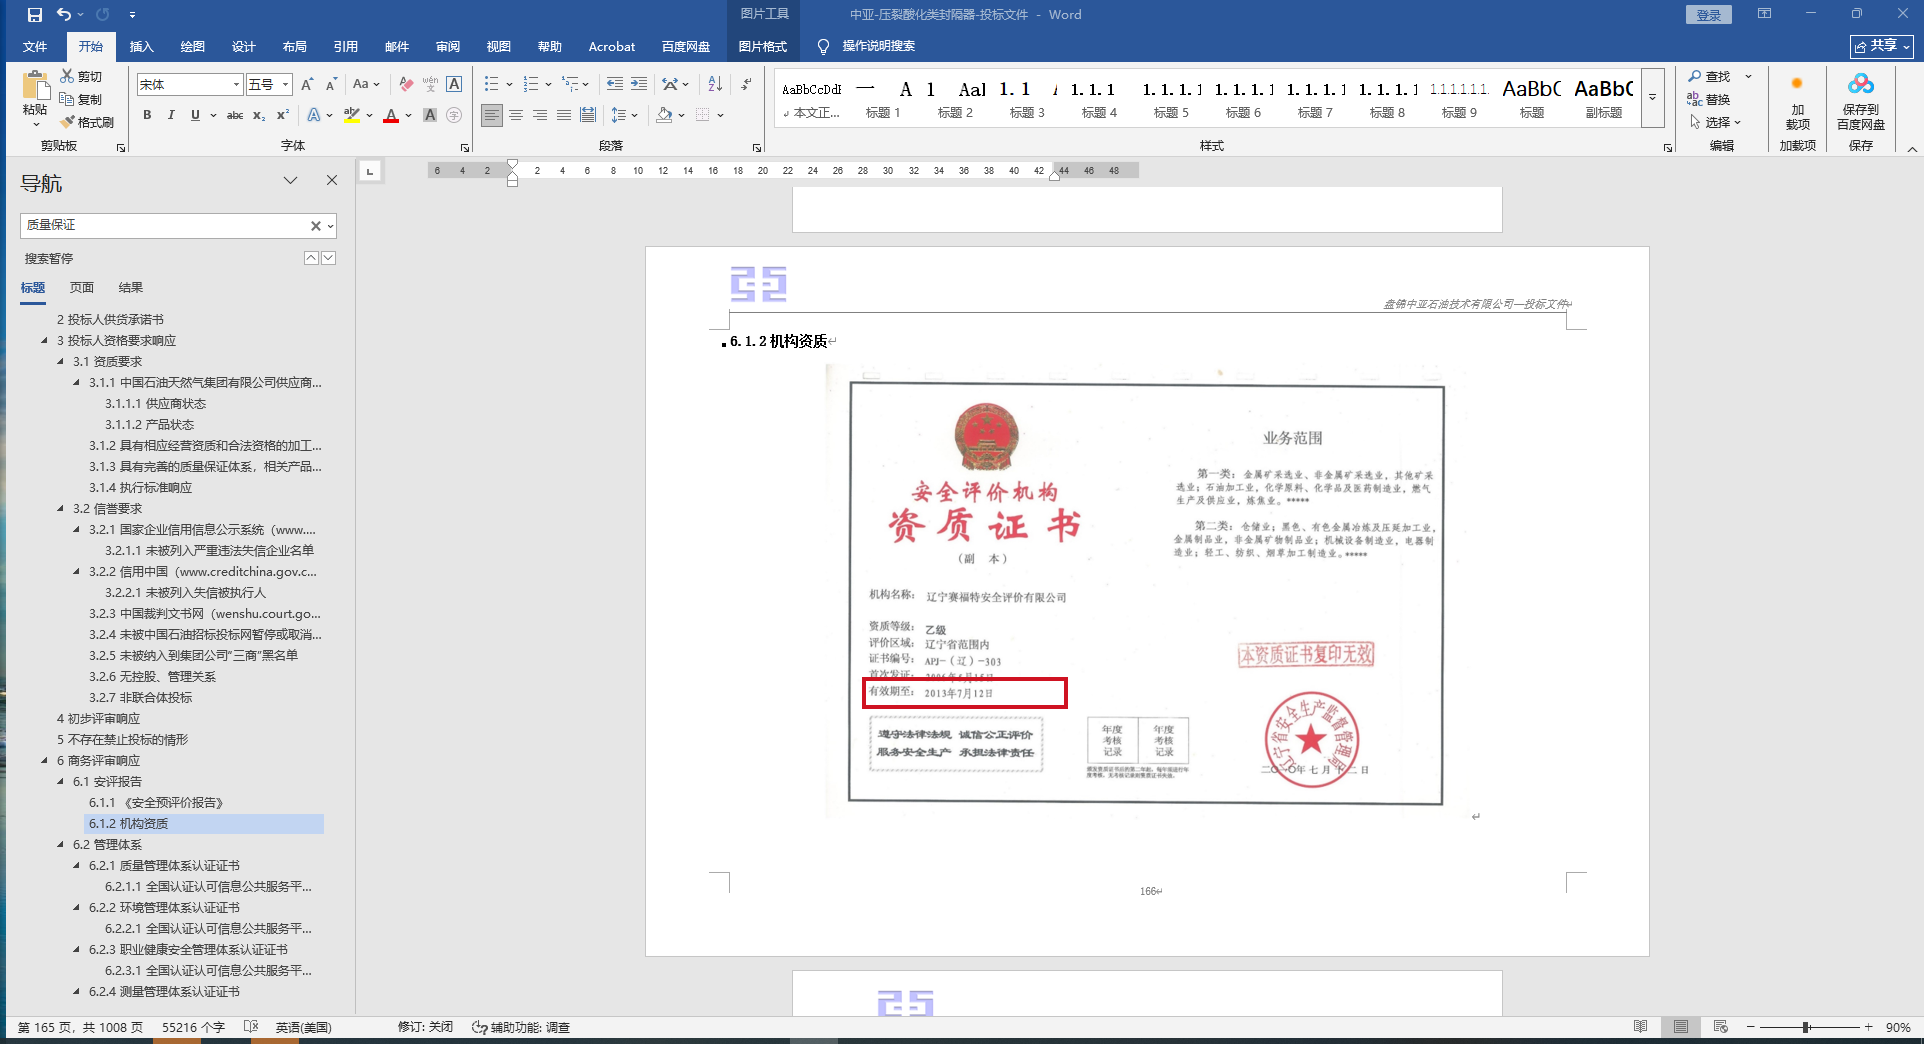This screenshot has width=1924, height=1044.
Task: Switch navigation pane to 结果 tab
Action: [131, 288]
